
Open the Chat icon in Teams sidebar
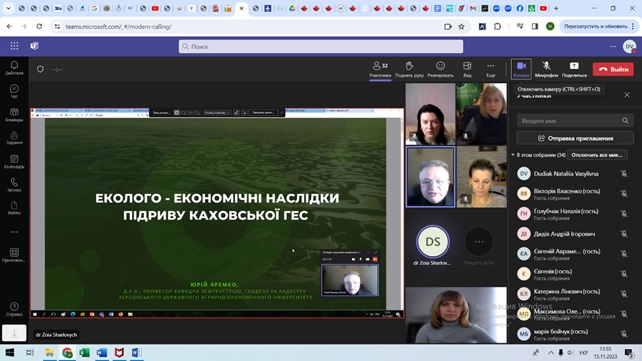coord(14,90)
